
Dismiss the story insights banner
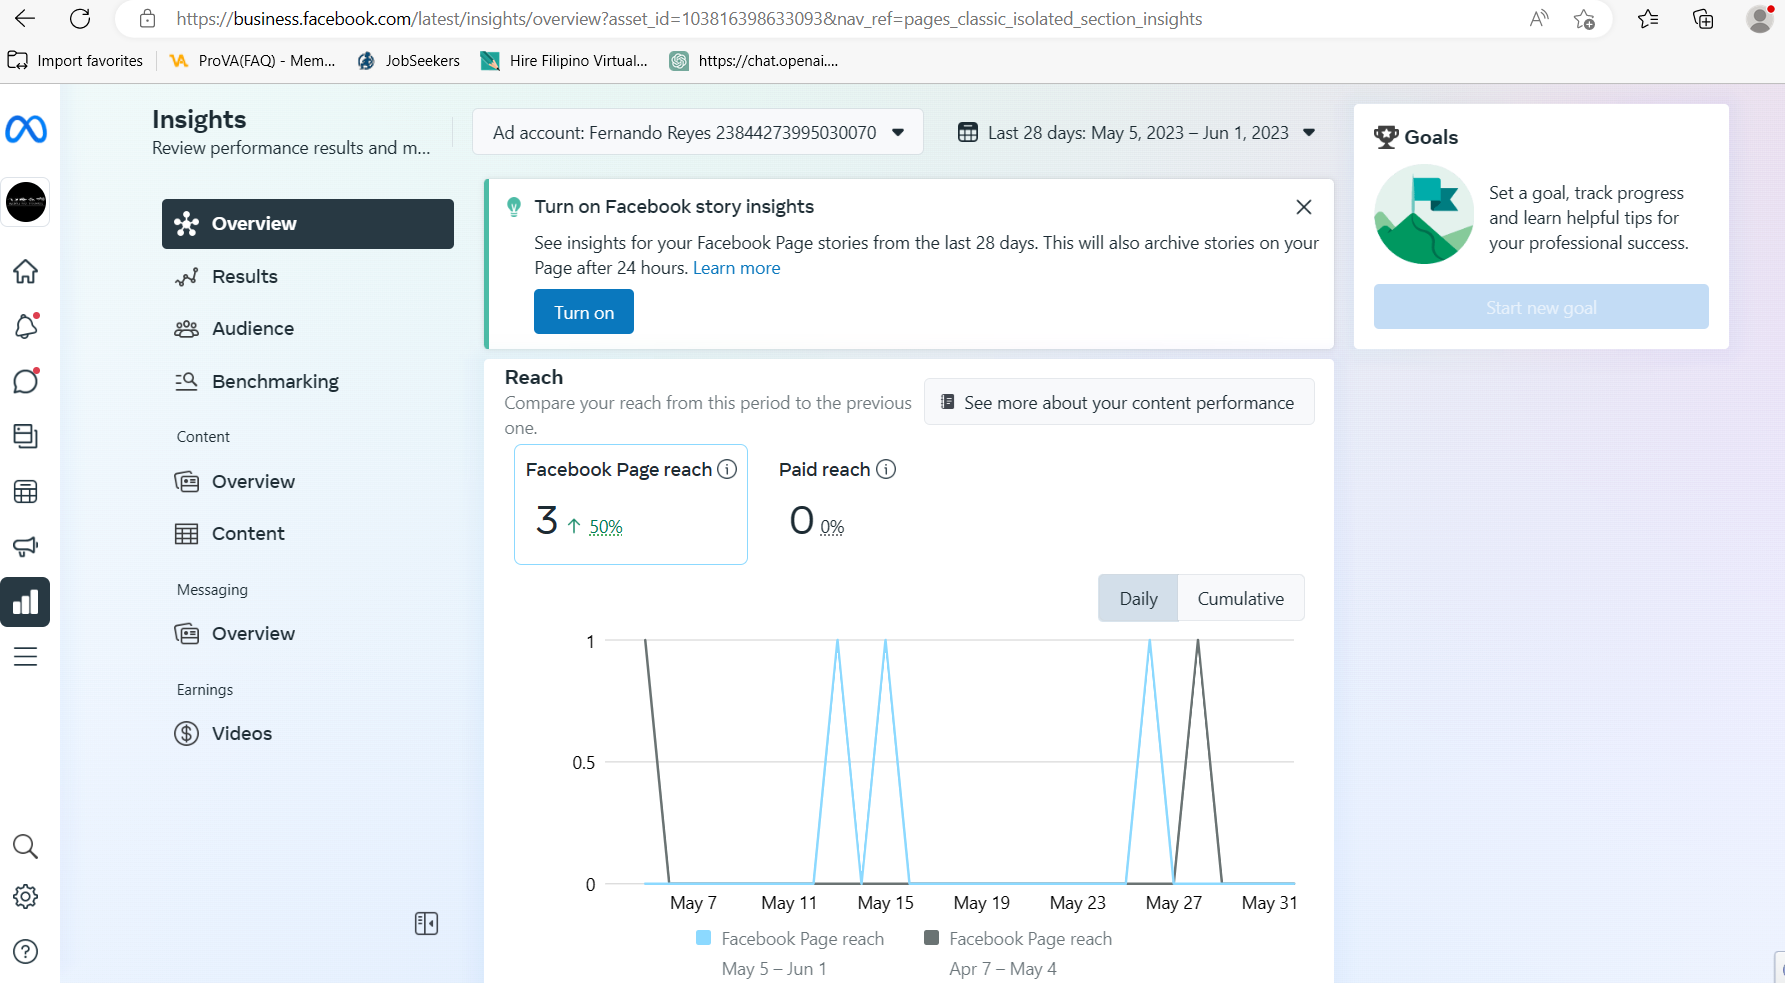1304,207
